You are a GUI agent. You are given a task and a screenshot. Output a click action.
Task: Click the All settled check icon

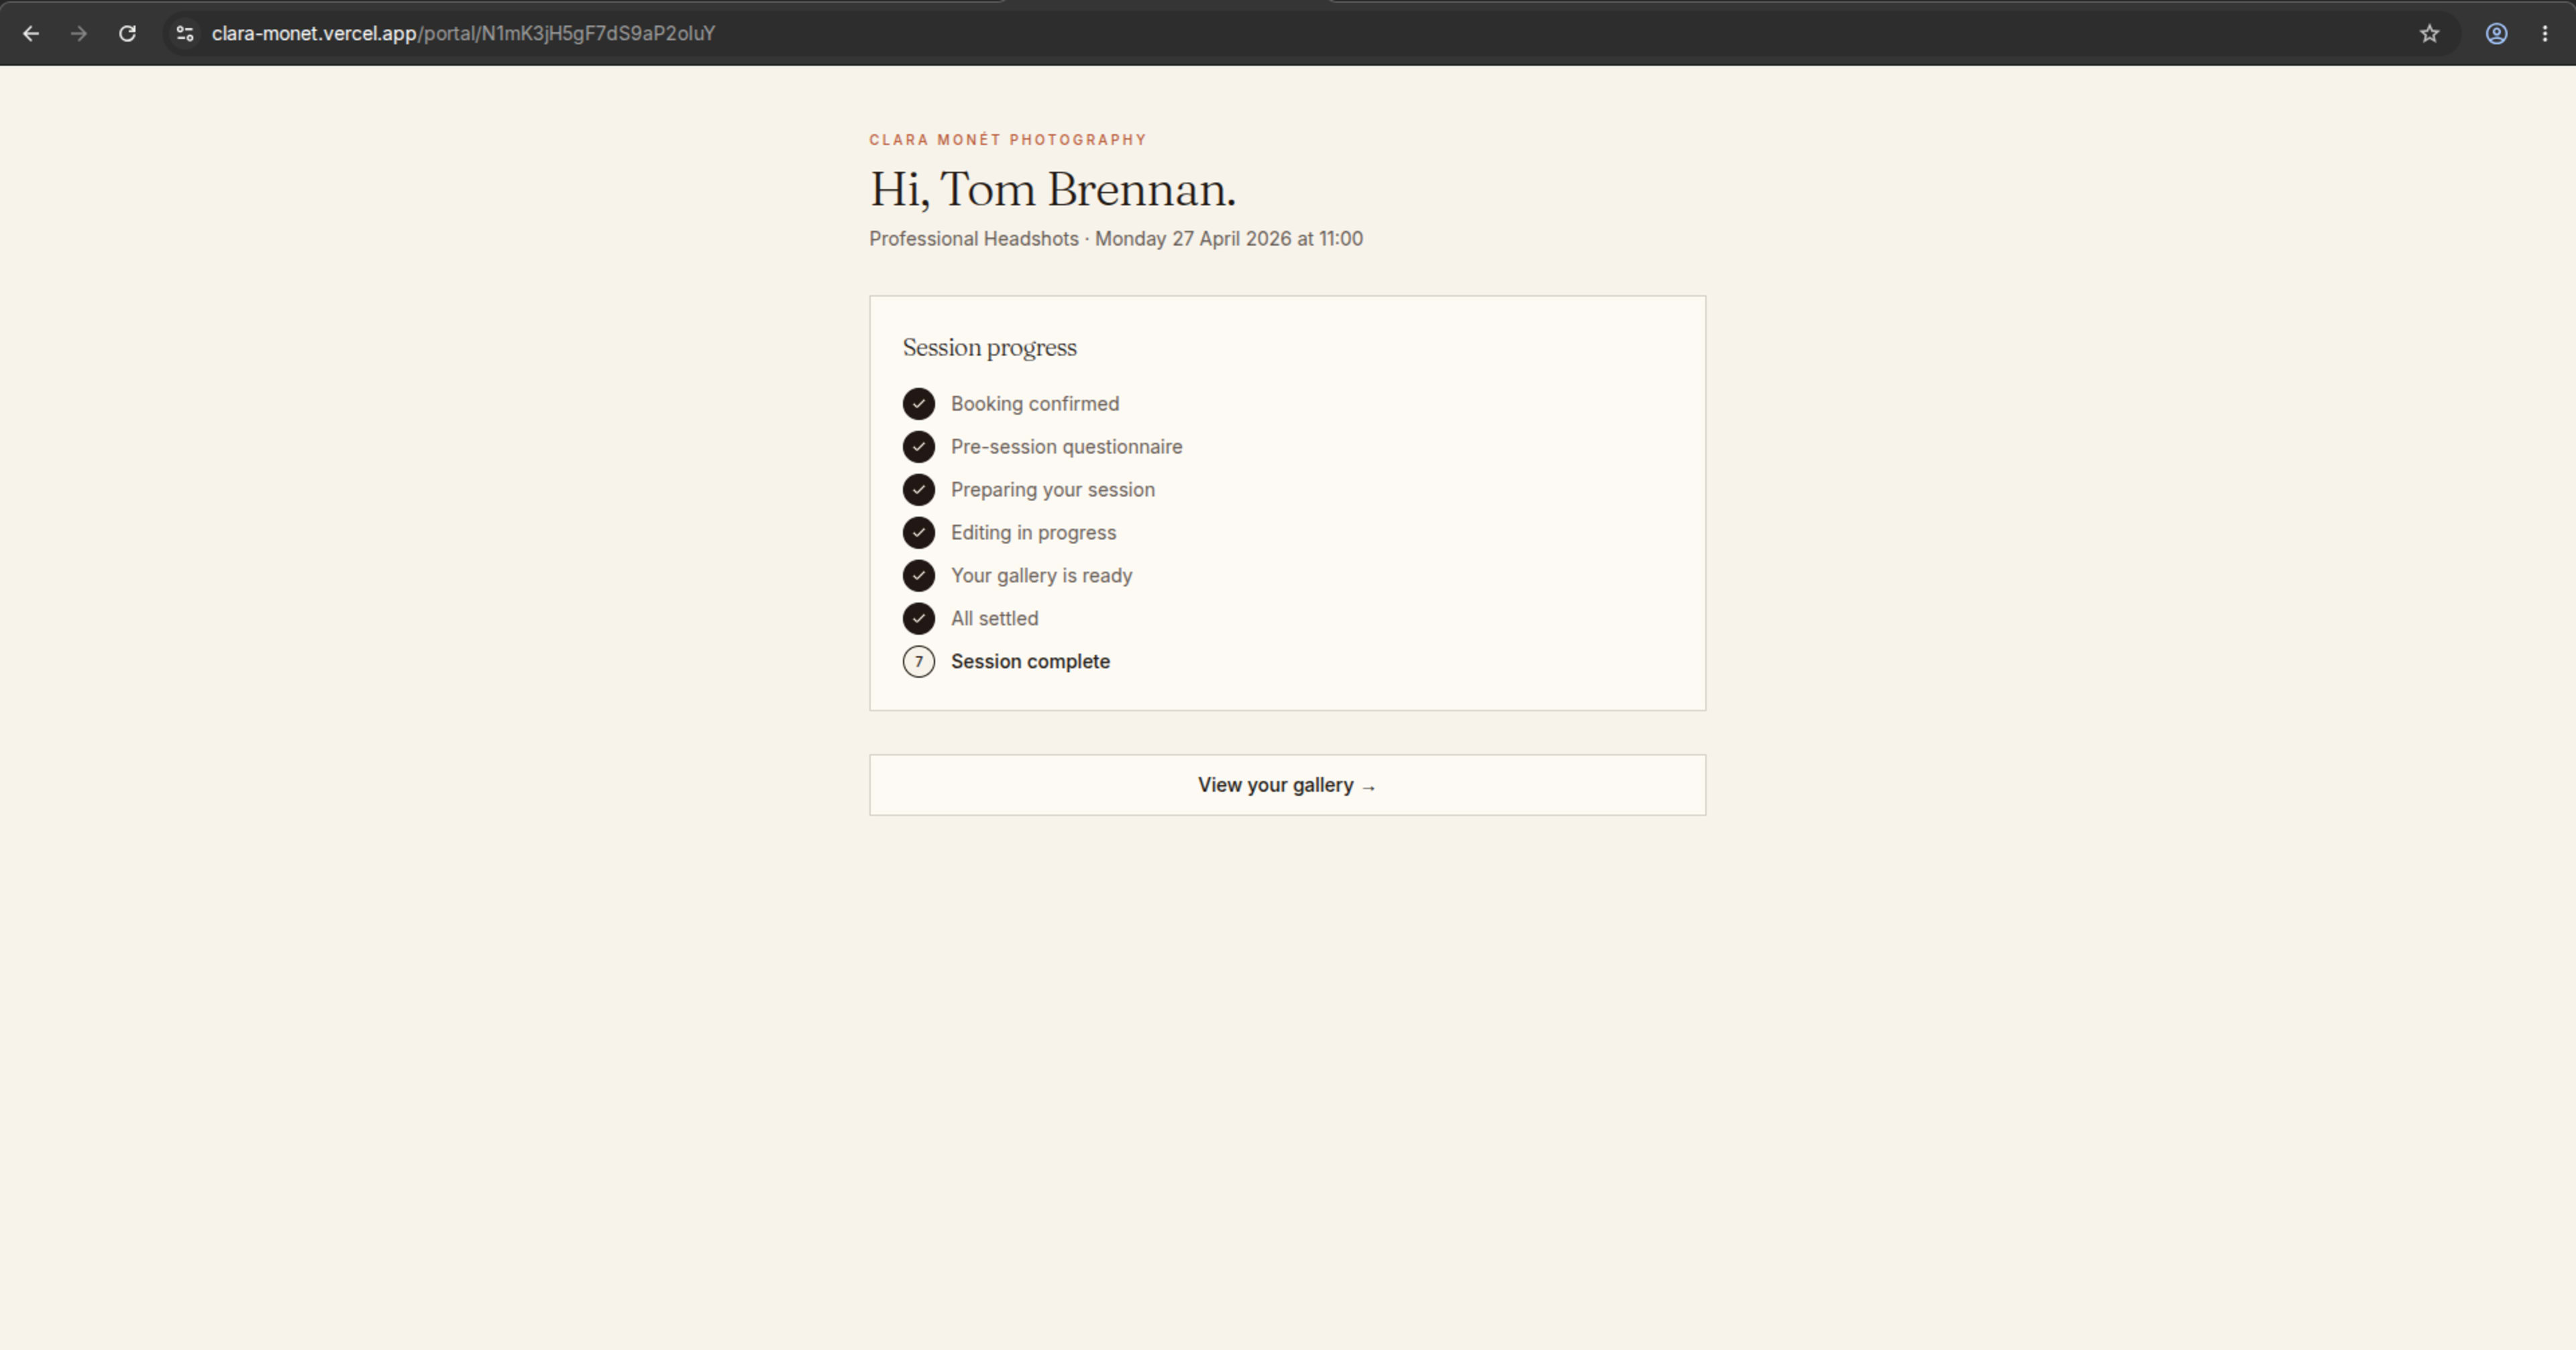tap(919, 619)
